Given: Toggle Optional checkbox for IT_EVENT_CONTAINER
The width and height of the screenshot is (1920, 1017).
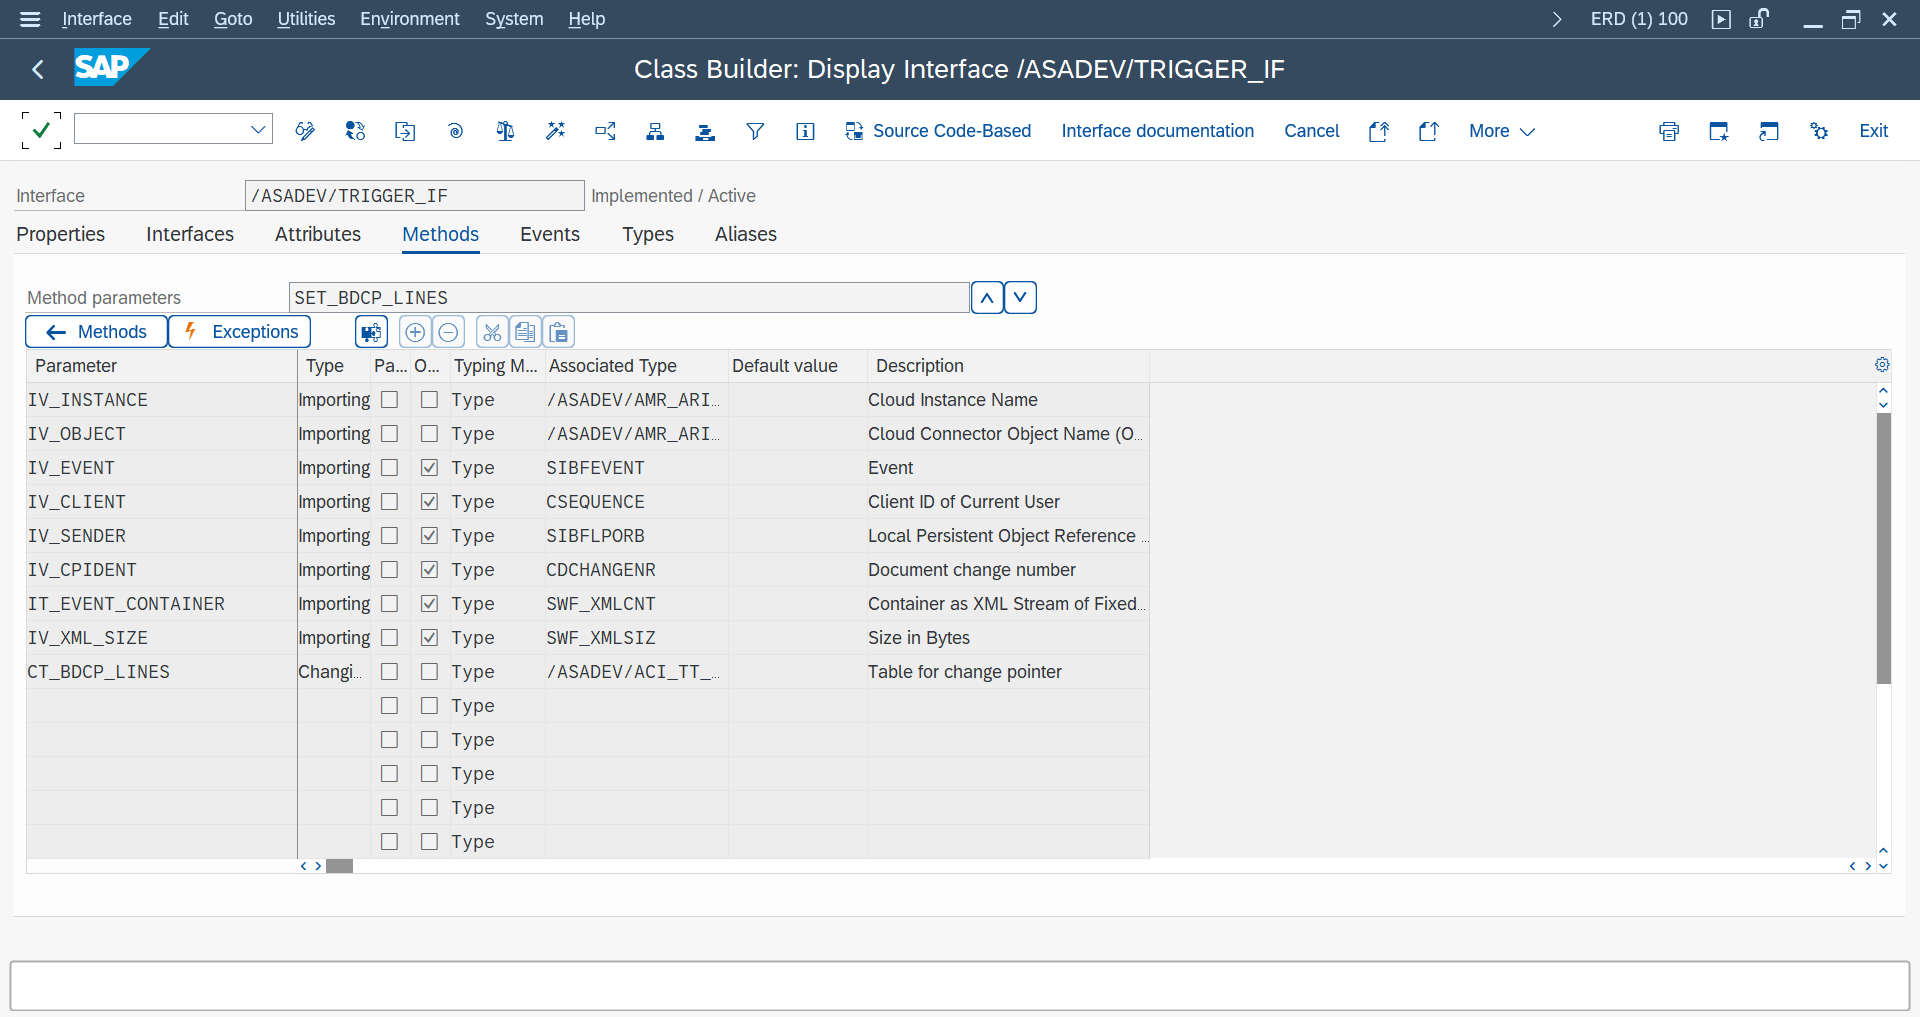Looking at the screenshot, I should pyautogui.click(x=429, y=603).
